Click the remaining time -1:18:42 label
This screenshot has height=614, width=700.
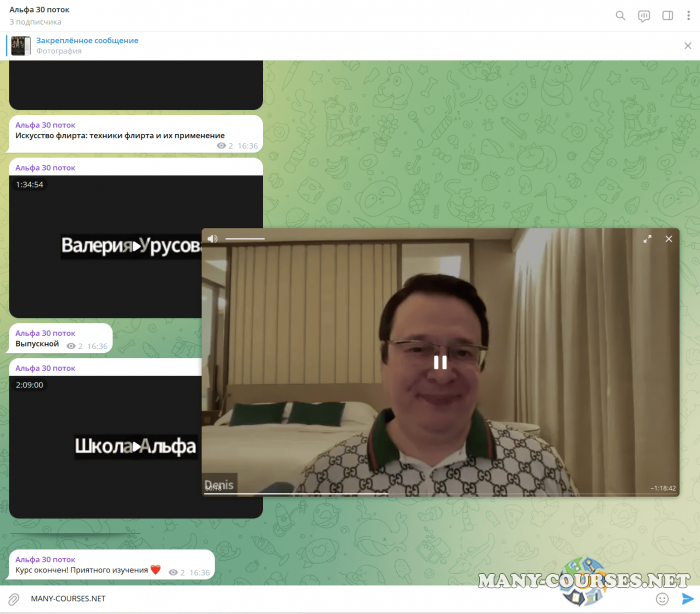click(x=662, y=488)
